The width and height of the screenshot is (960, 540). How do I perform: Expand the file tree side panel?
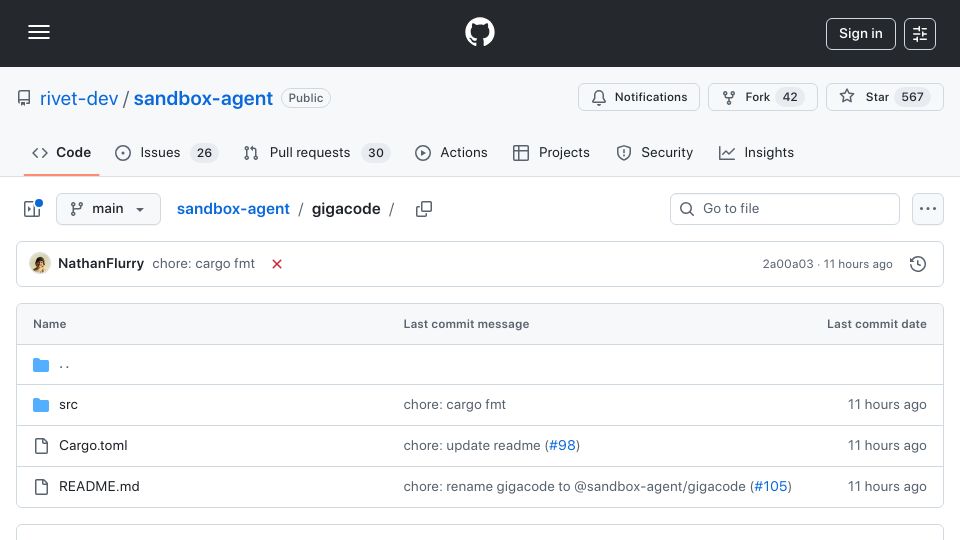(32, 209)
